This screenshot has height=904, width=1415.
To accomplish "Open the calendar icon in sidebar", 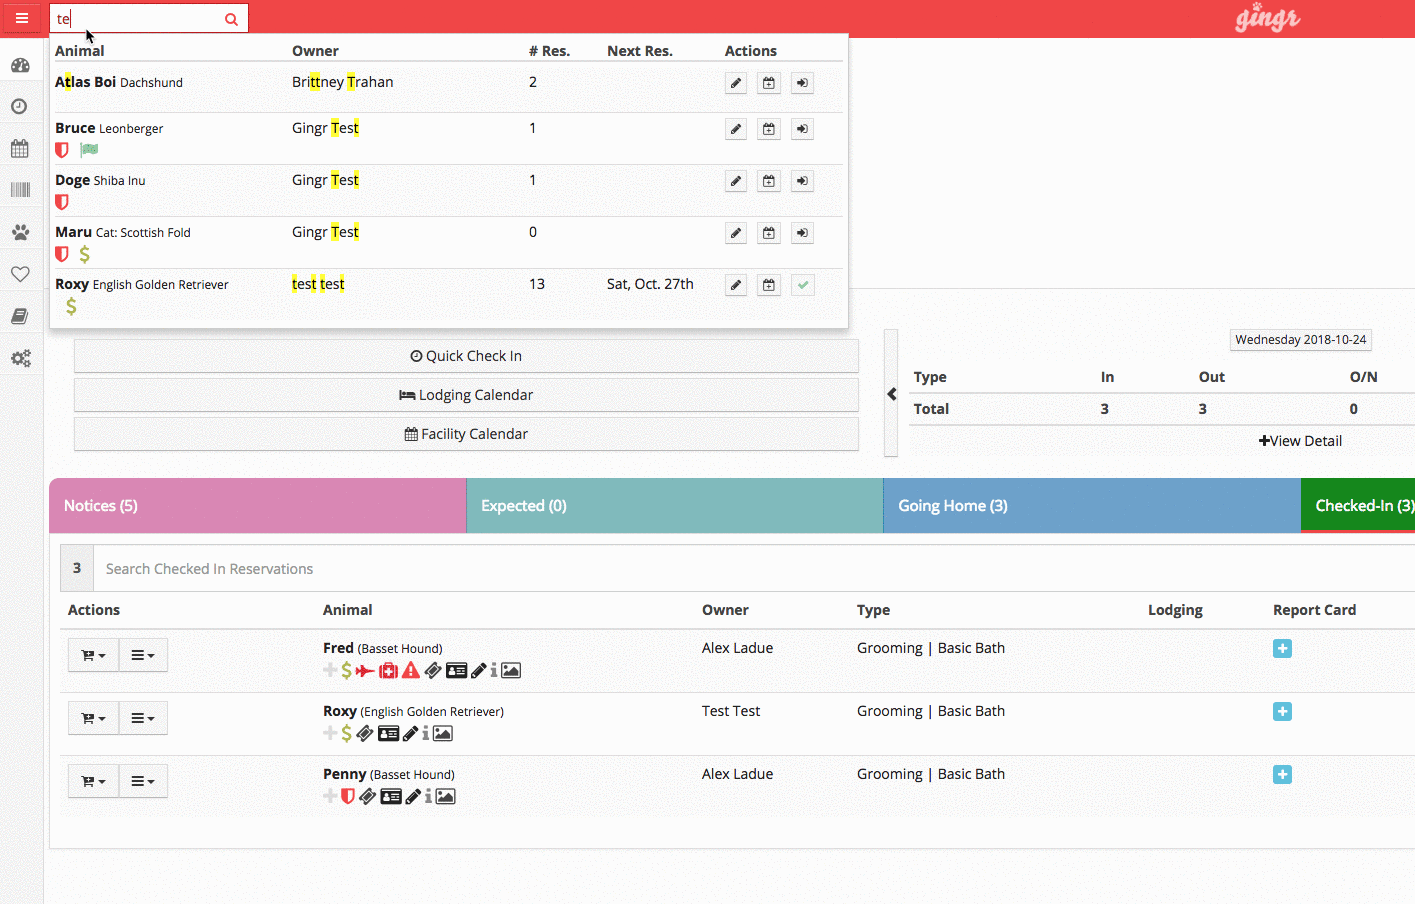I will (20, 149).
